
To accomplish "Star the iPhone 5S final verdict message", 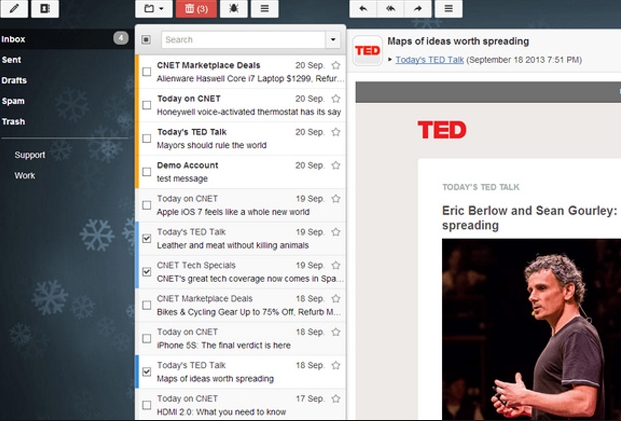I will point(336,332).
